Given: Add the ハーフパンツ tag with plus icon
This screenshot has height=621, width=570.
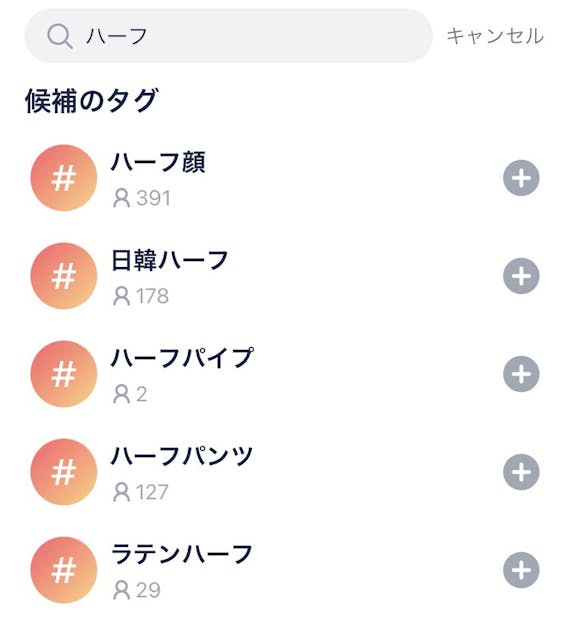Looking at the screenshot, I should click(x=521, y=472).
